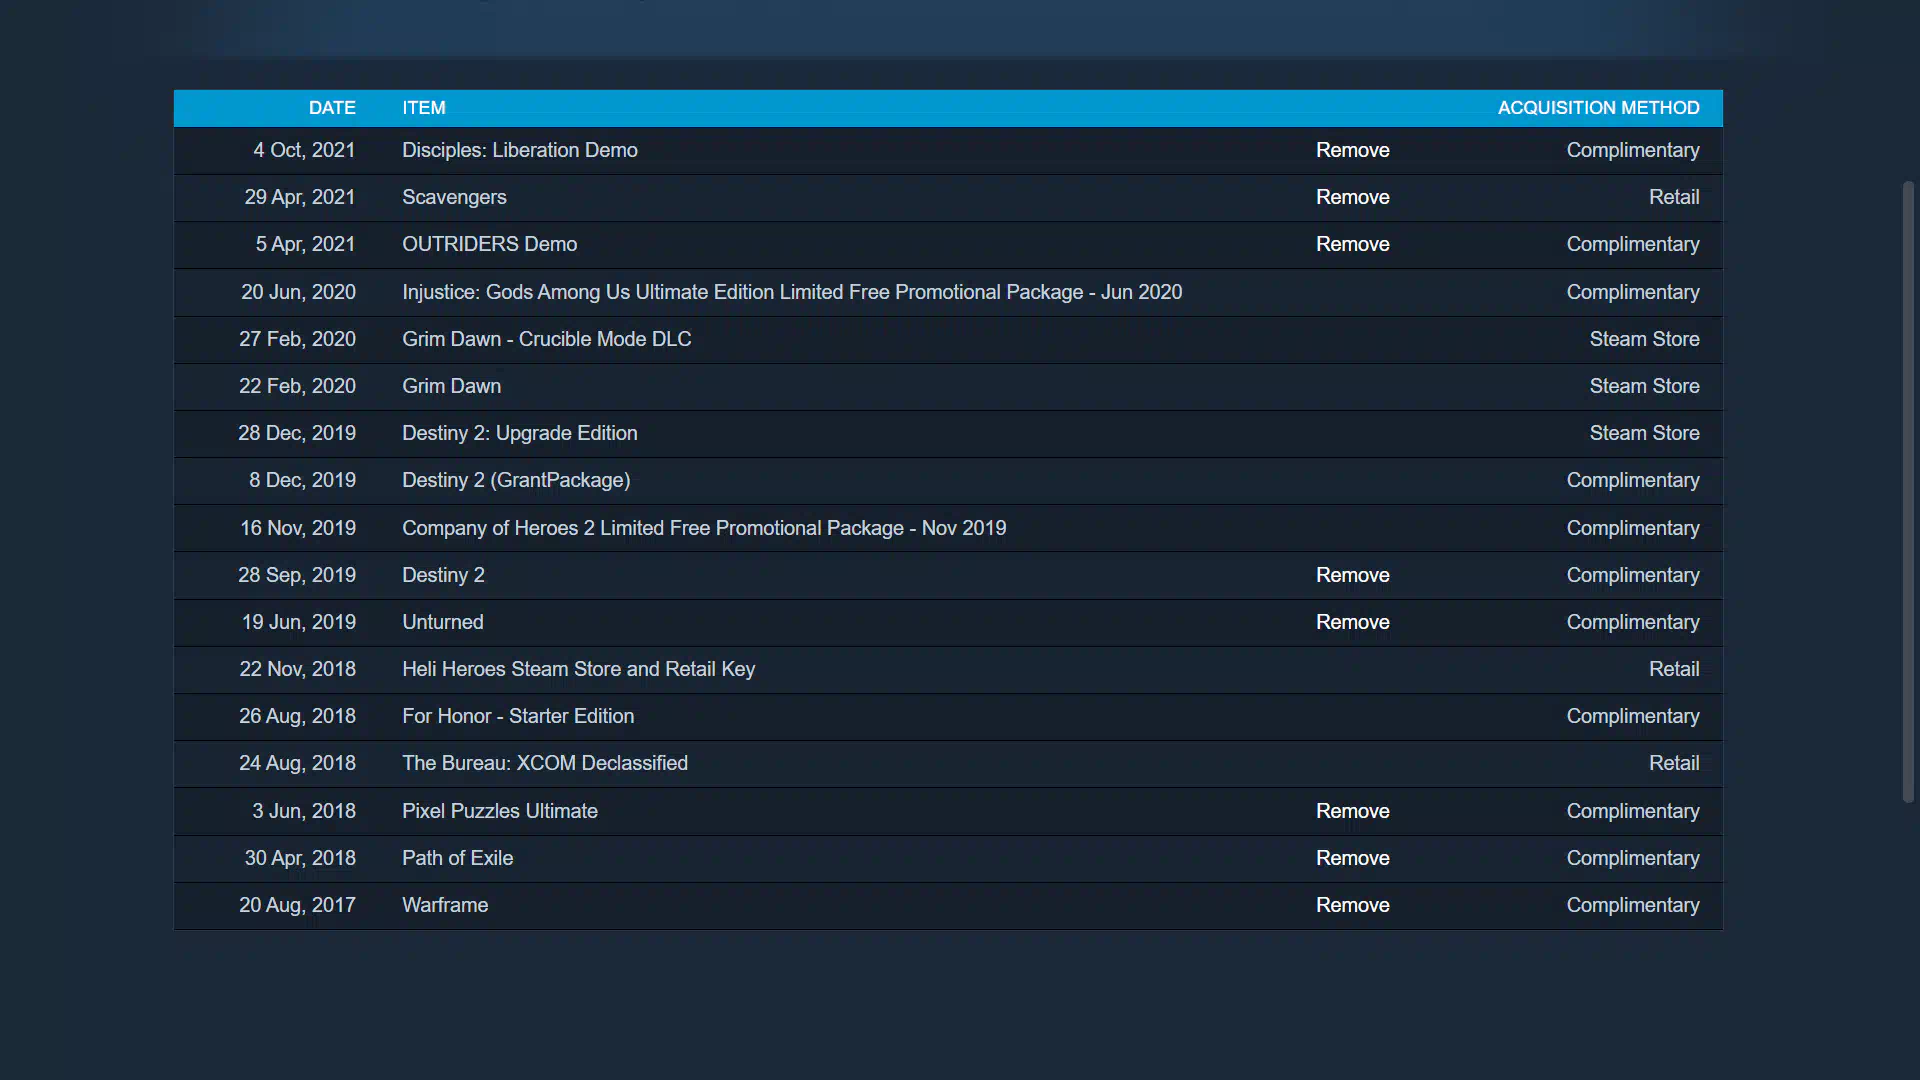This screenshot has width=1920, height=1080.
Task: Click Retail method in The Bureau row
Action: coord(1674,763)
